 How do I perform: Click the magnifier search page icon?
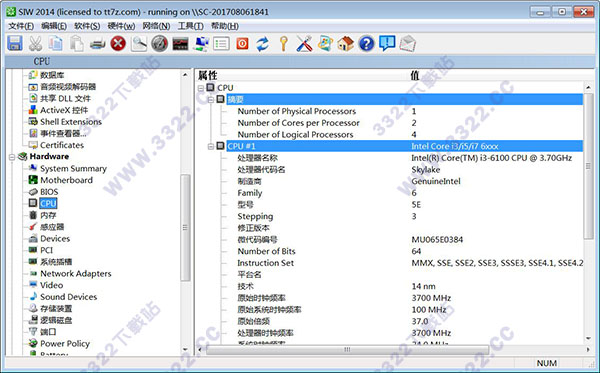(139, 44)
